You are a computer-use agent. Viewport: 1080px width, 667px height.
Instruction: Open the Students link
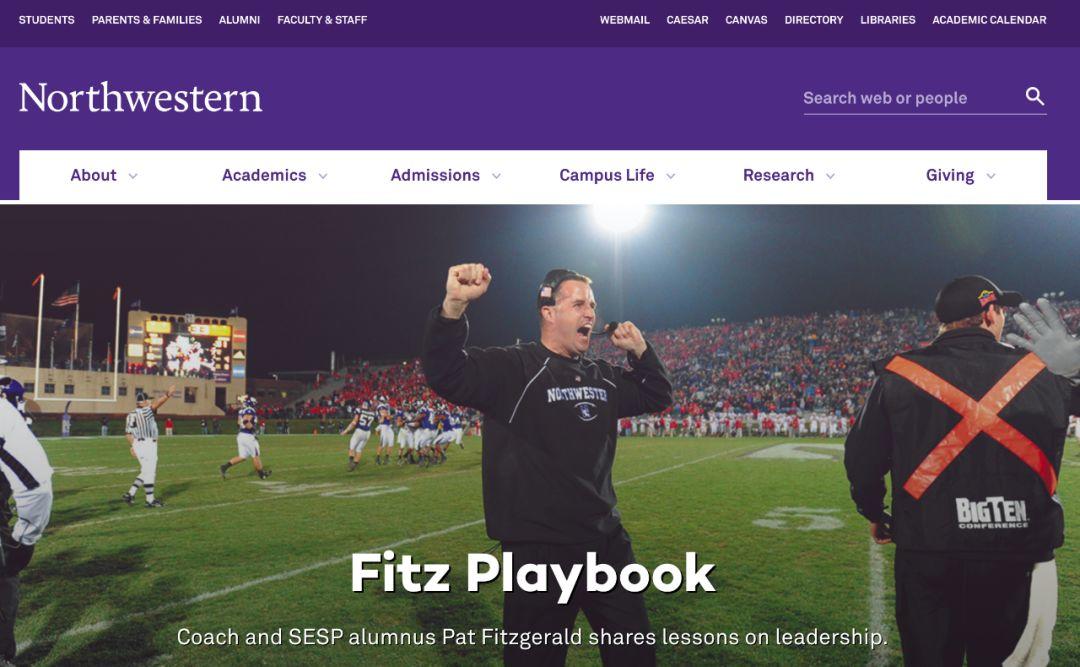click(x=46, y=20)
